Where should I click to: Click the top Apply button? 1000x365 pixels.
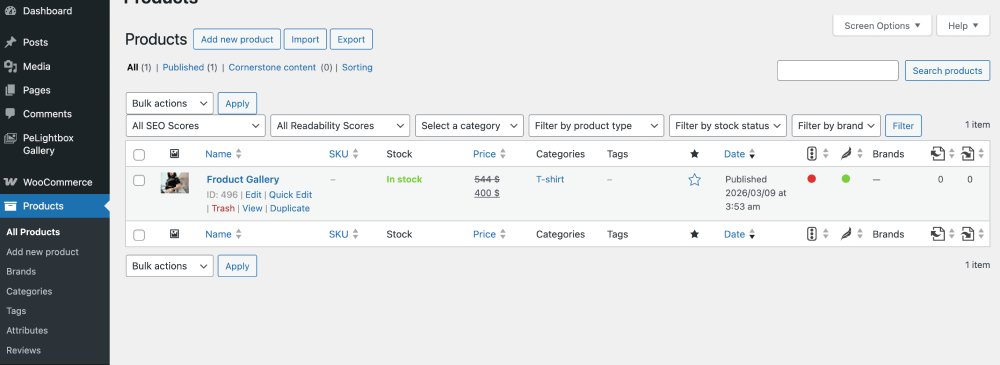[237, 103]
